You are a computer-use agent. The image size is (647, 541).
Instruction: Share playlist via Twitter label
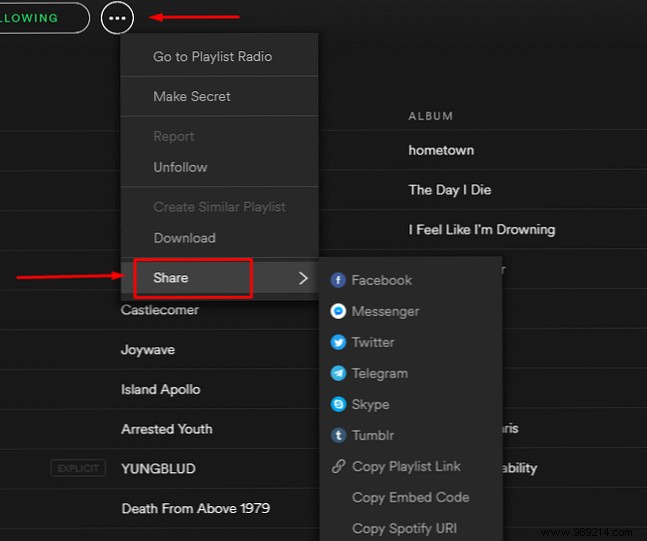pos(373,342)
